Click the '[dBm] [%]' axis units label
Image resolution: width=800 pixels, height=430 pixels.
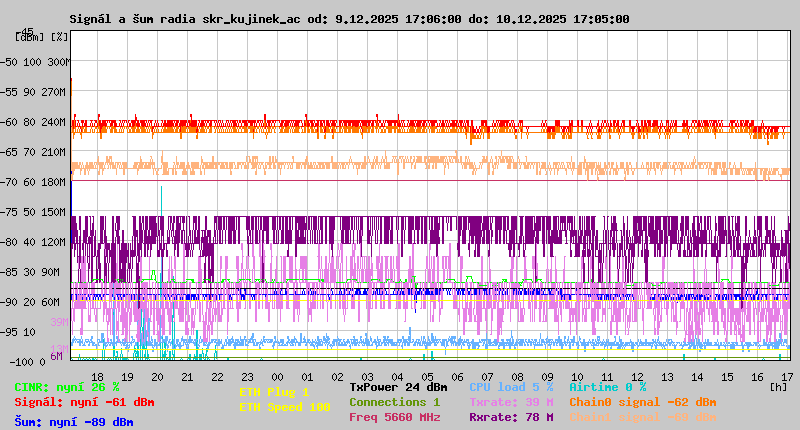[43, 37]
